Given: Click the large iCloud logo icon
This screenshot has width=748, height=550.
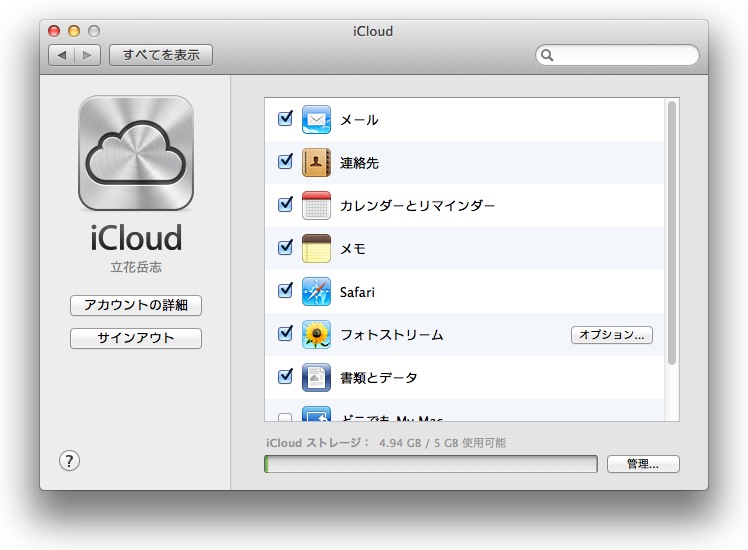Looking at the screenshot, I should click(x=135, y=153).
